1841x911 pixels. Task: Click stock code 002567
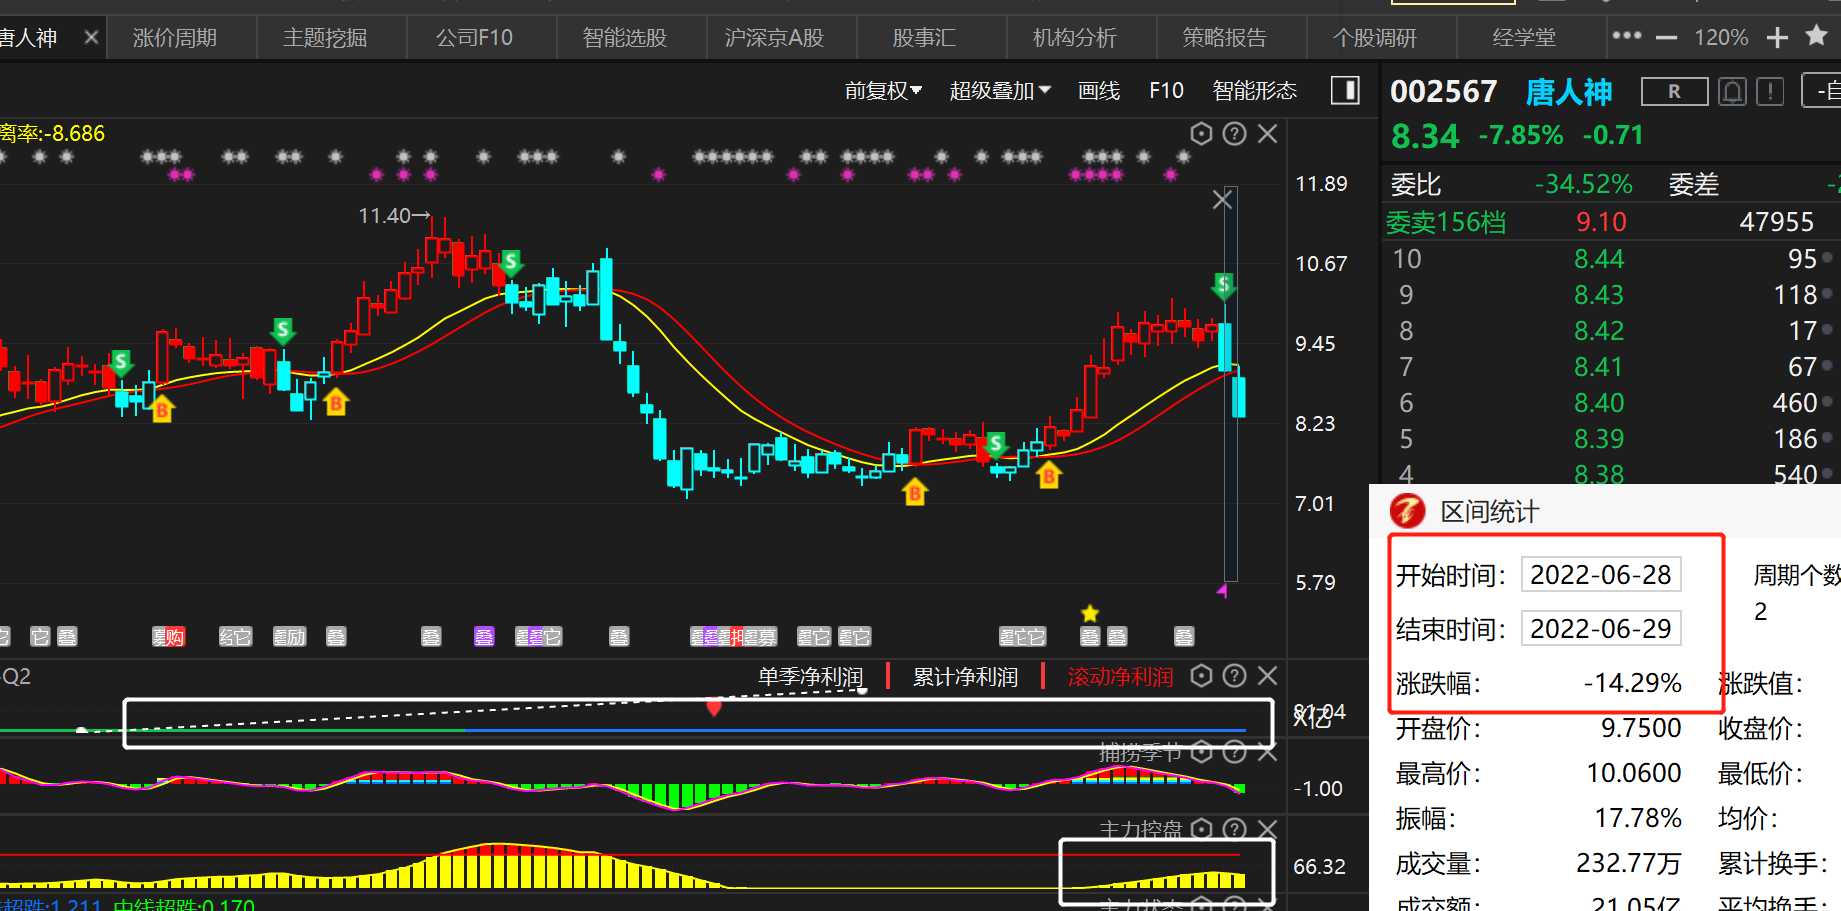[x=1443, y=92]
